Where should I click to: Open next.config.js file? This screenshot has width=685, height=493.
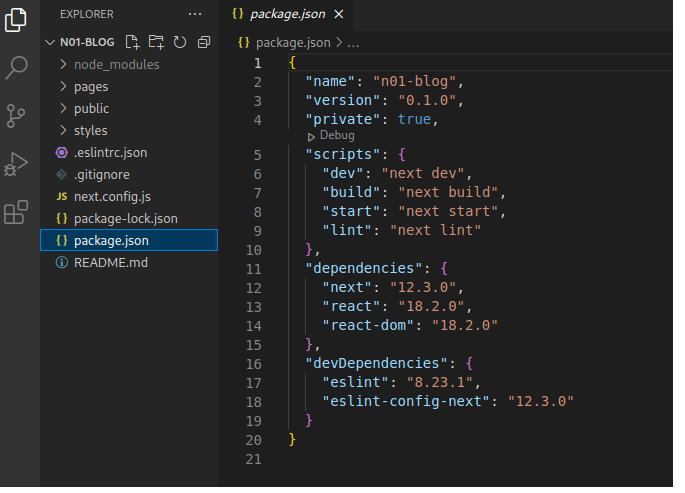point(129,197)
